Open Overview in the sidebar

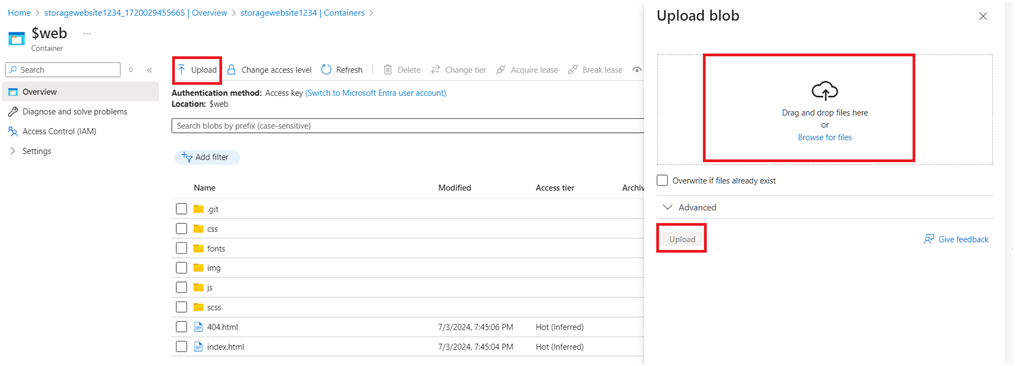80,92
